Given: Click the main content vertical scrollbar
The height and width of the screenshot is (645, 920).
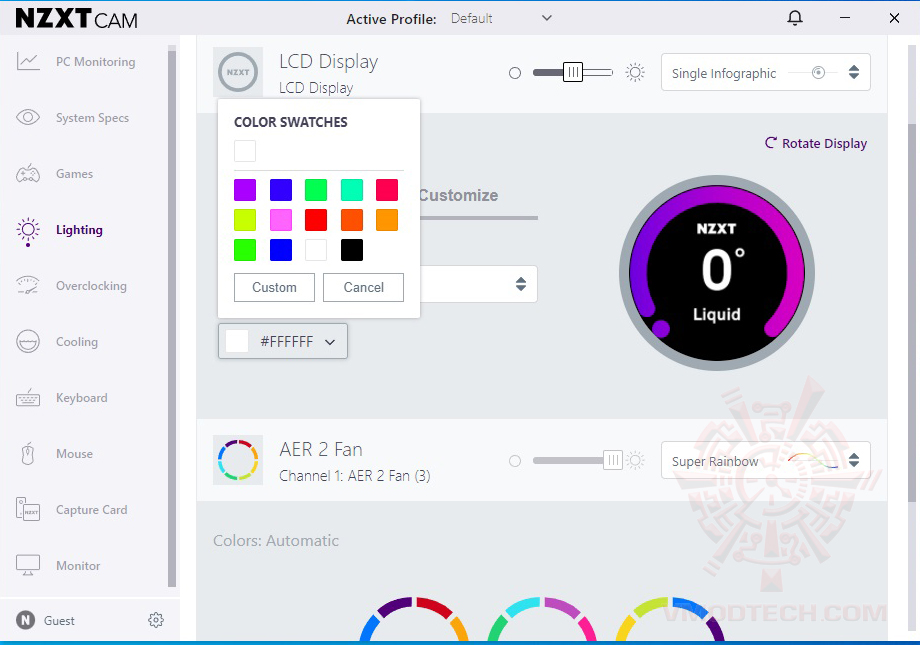Looking at the screenshot, I should (x=911, y=313).
